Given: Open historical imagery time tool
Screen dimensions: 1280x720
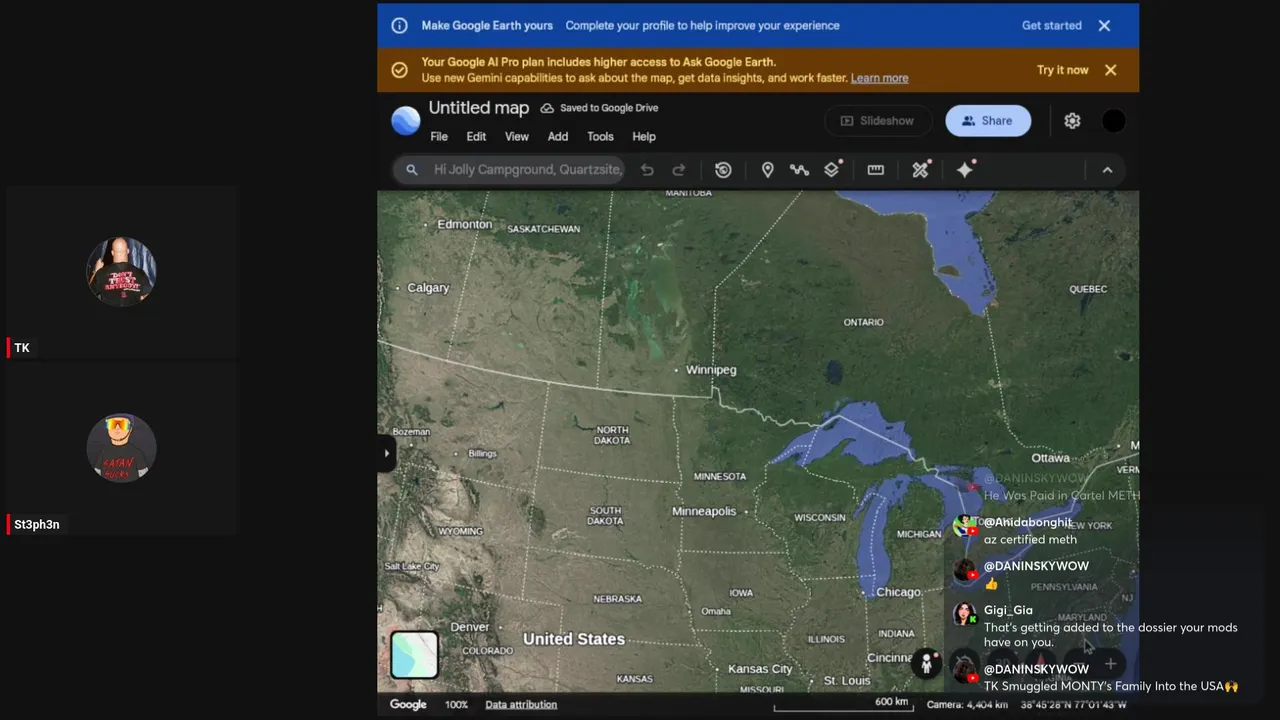Looking at the screenshot, I should coord(723,170).
